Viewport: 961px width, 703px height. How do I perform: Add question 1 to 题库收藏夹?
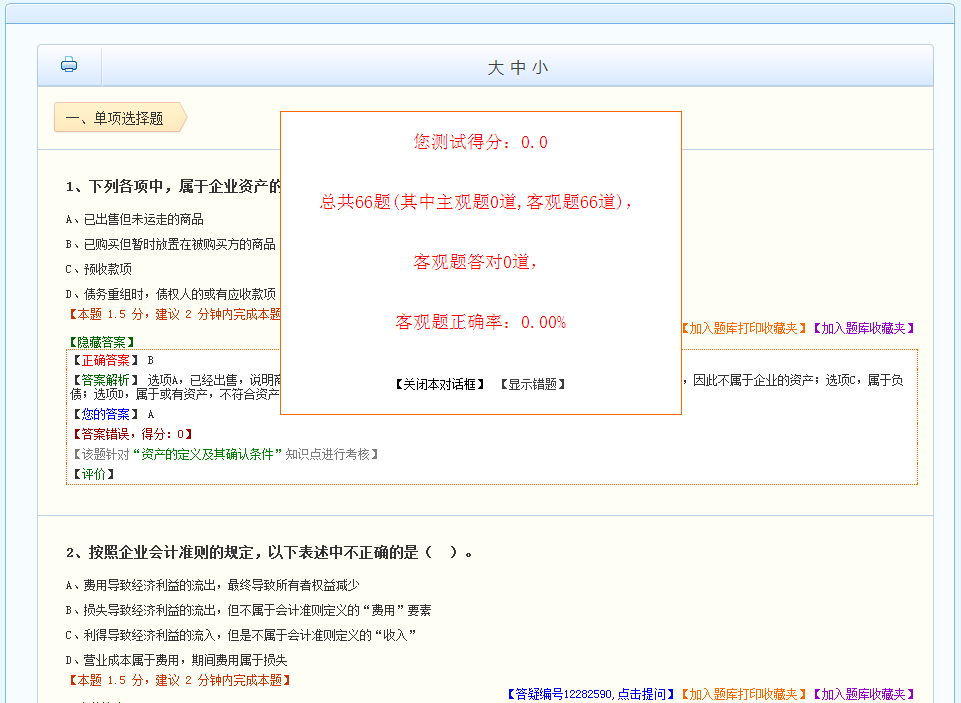(863, 328)
